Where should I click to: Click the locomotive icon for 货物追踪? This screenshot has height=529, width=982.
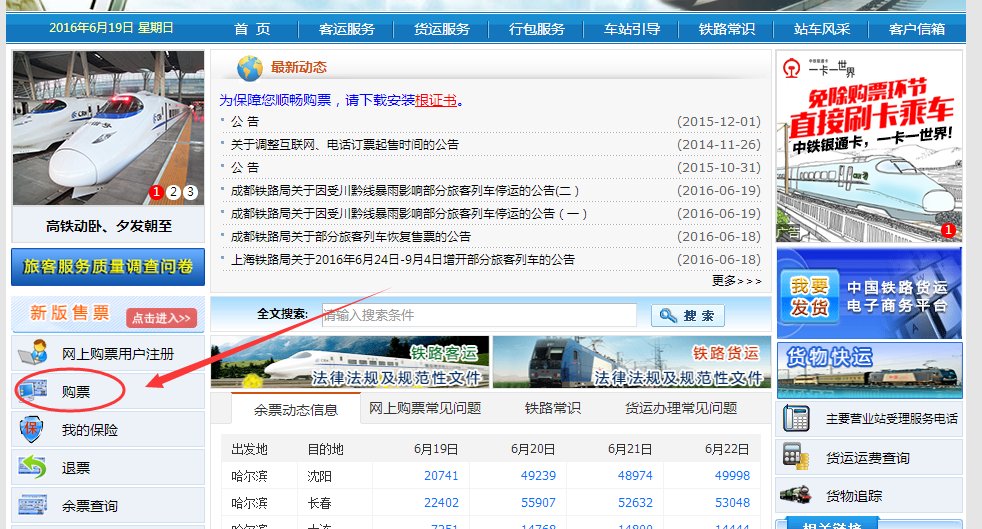coord(796,495)
